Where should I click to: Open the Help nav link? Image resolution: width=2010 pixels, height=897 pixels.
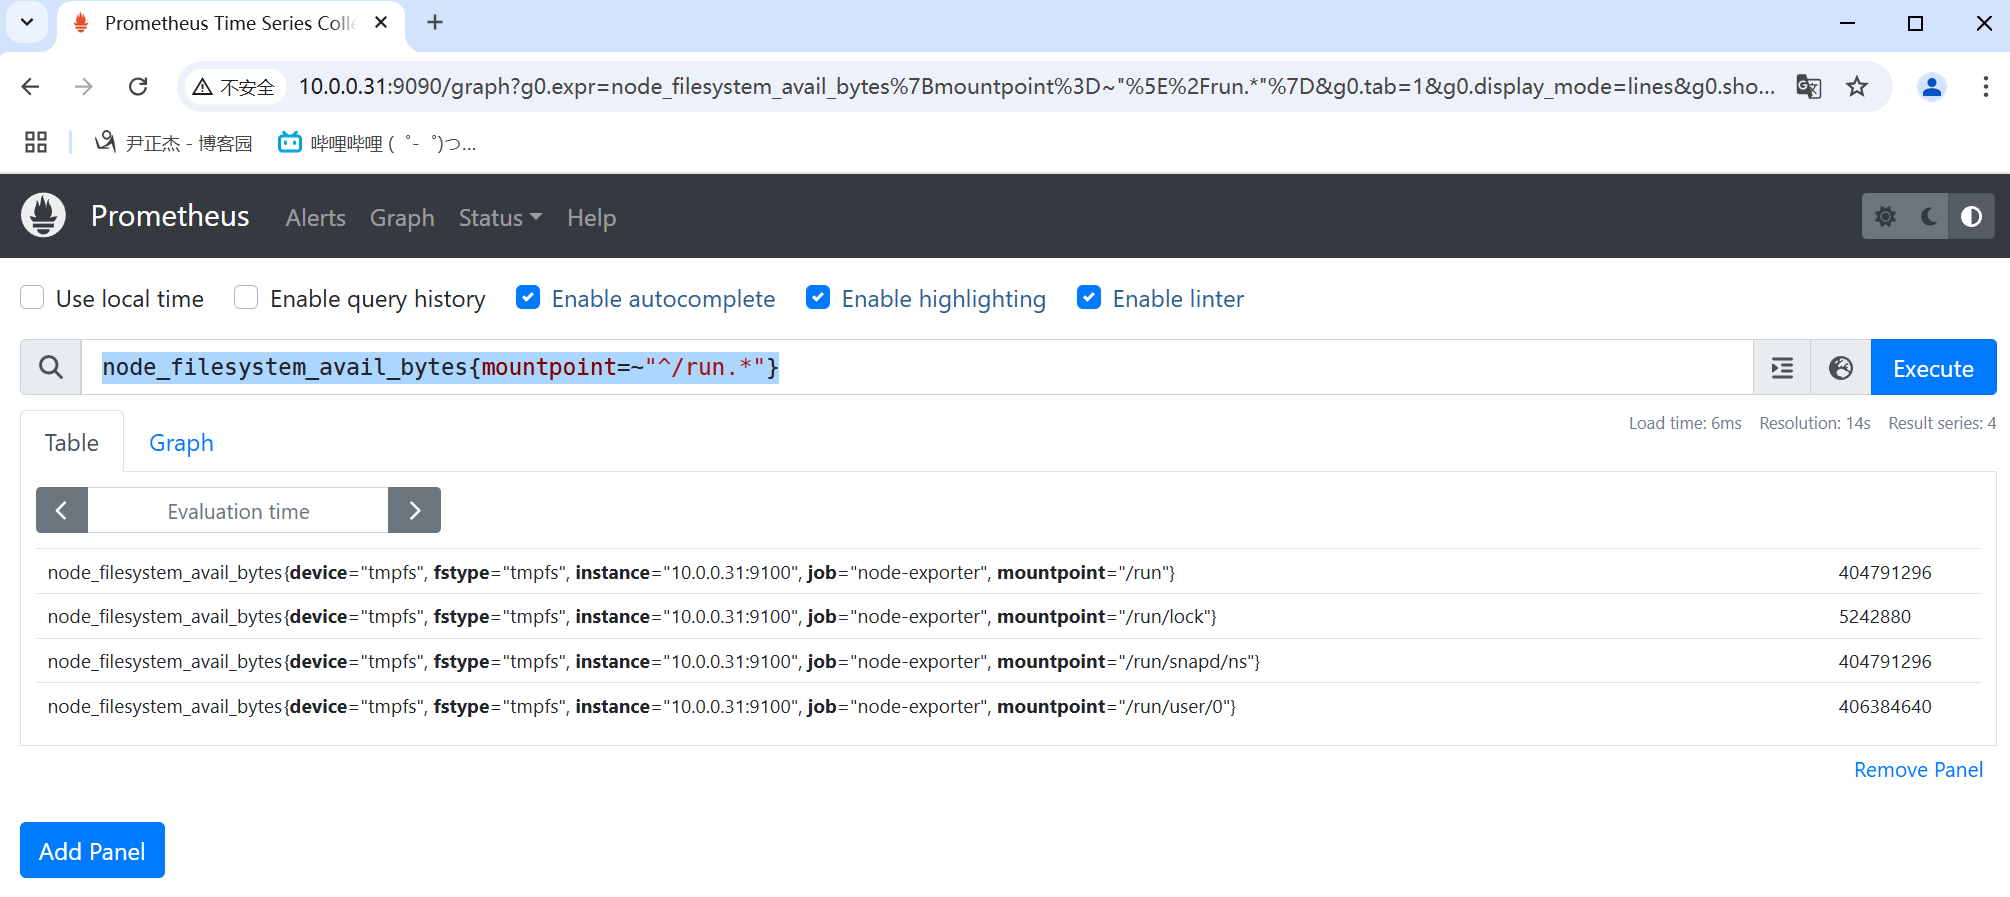coord(591,218)
